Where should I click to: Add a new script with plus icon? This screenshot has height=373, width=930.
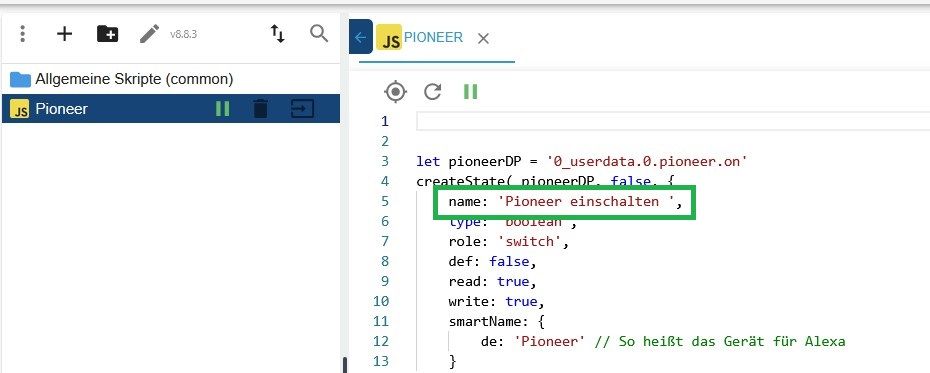click(64, 34)
